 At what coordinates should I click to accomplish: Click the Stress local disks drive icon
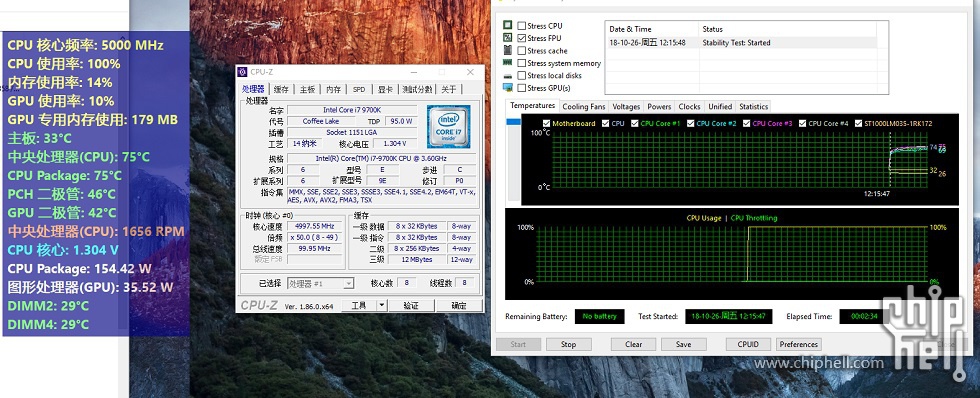click(508, 75)
